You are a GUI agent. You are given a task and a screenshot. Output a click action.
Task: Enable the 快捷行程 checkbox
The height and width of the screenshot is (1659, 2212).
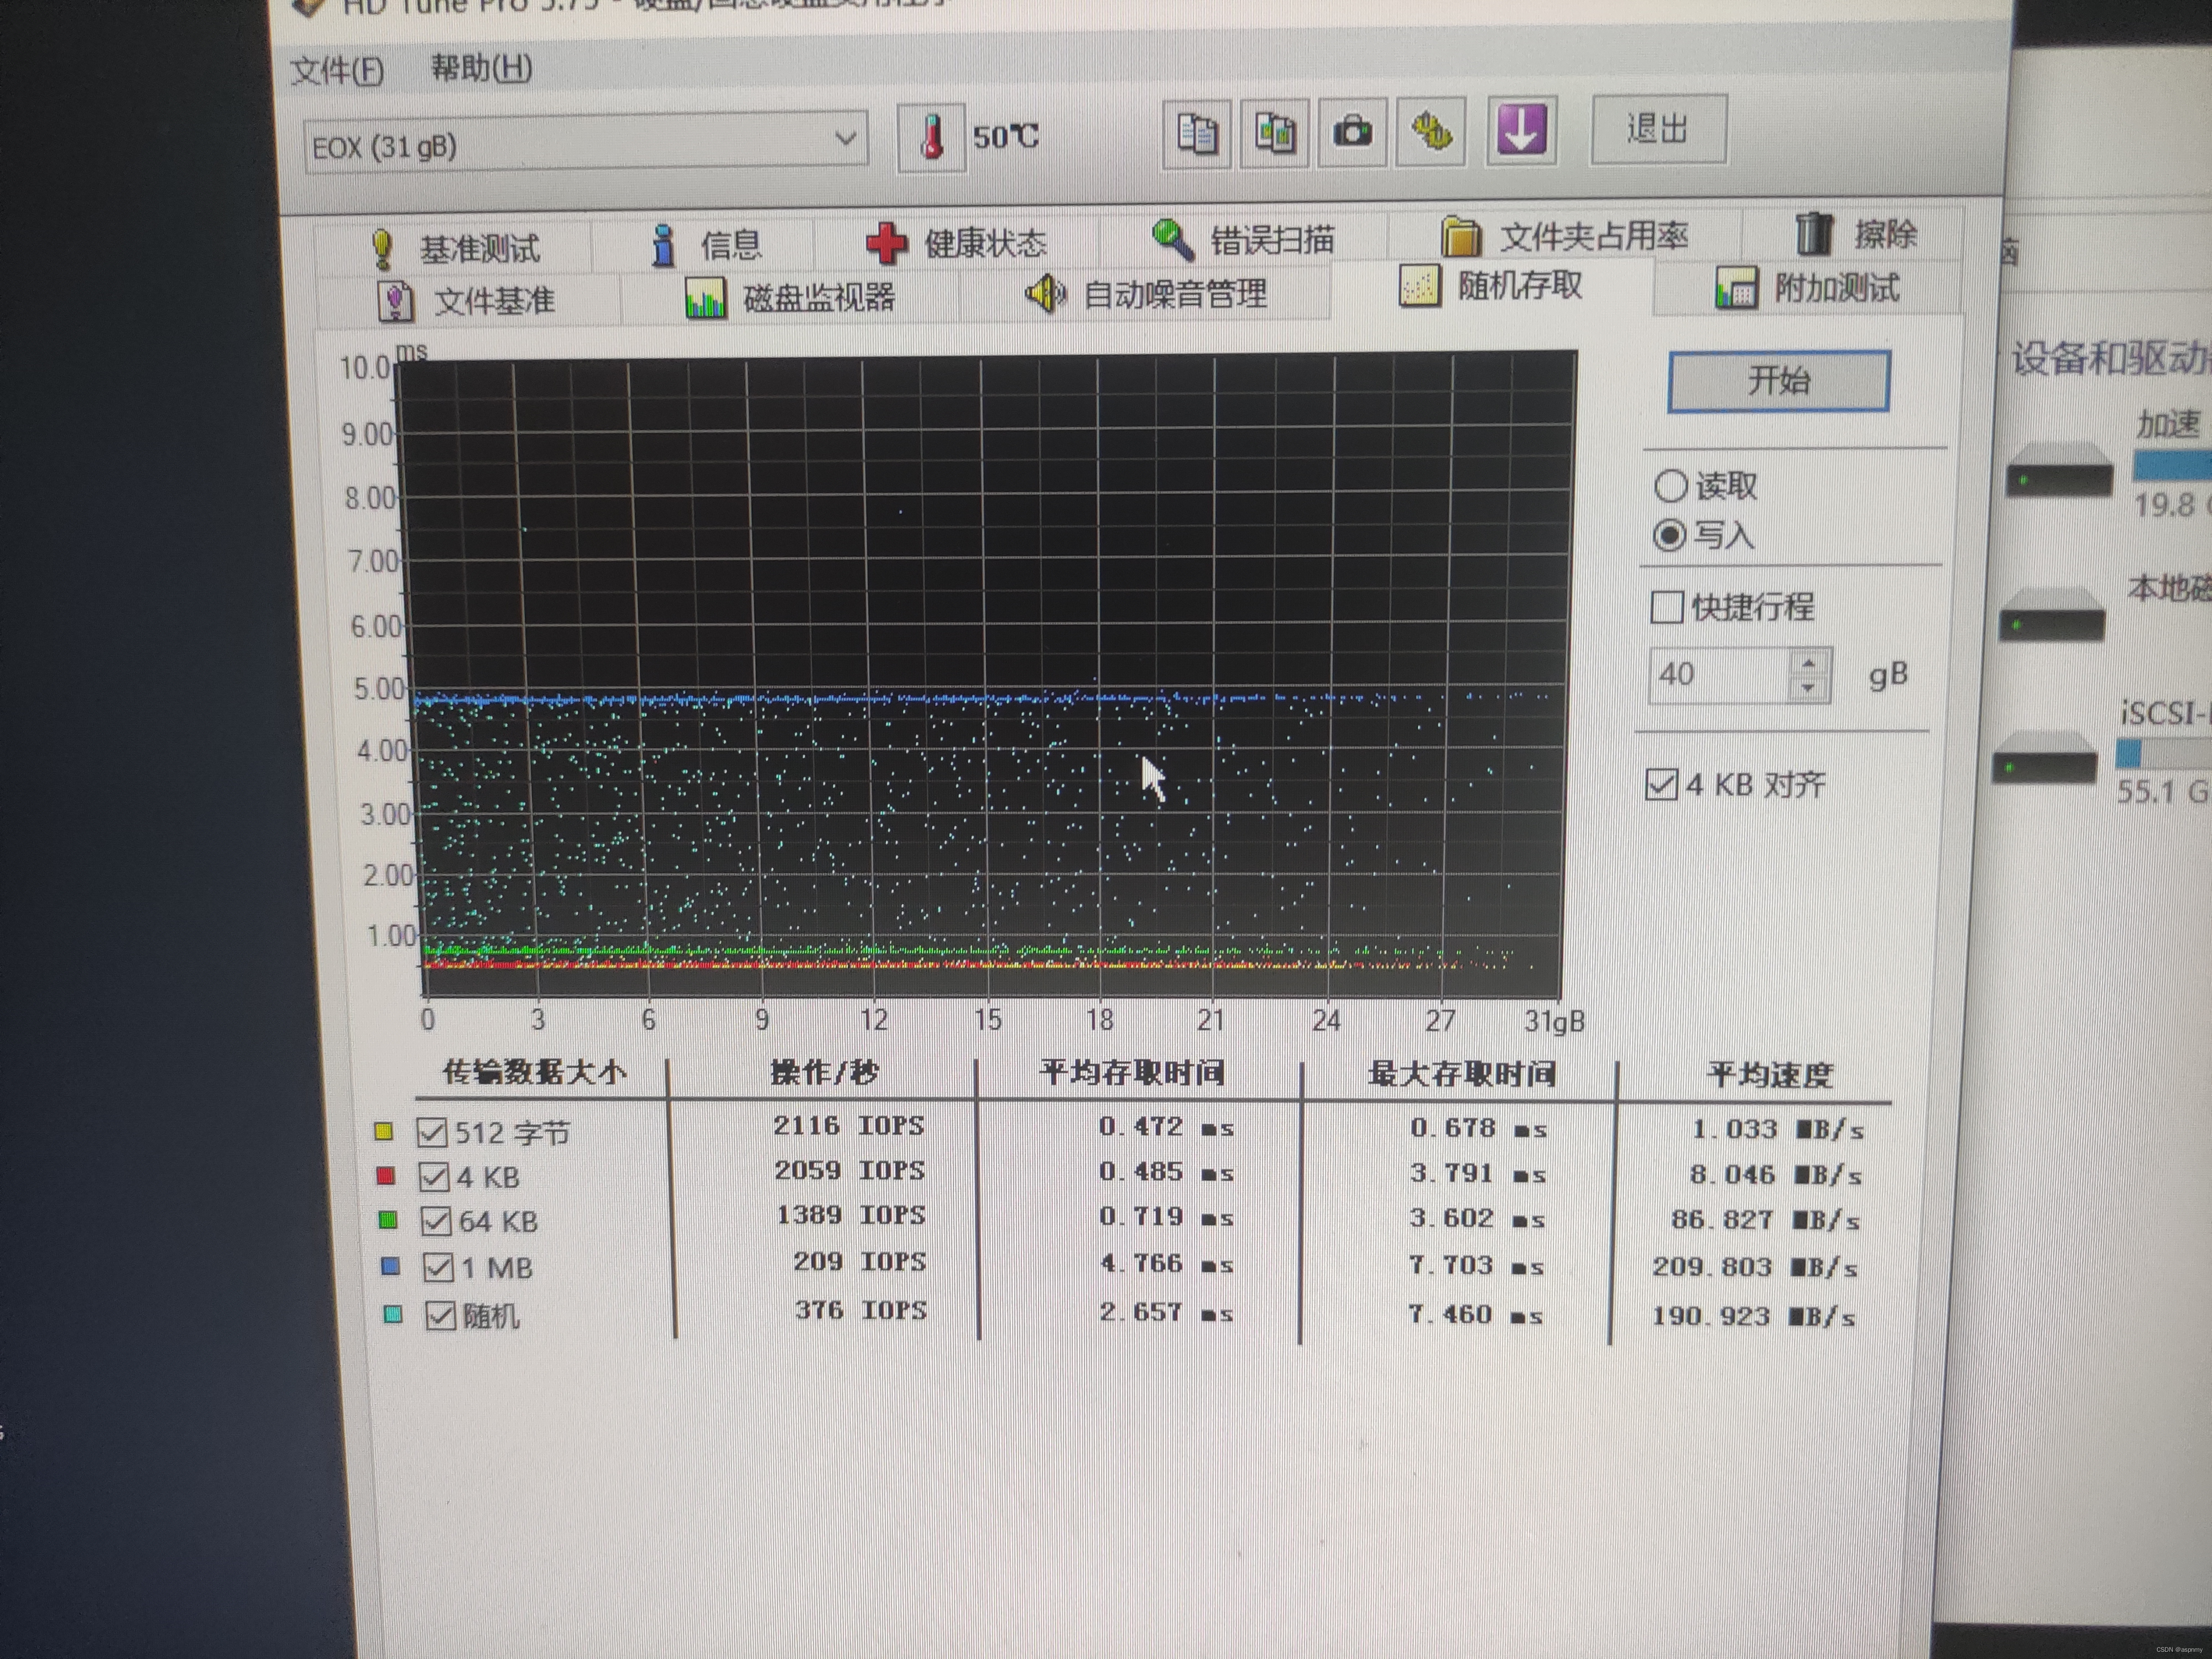[x=1666, y=606]
